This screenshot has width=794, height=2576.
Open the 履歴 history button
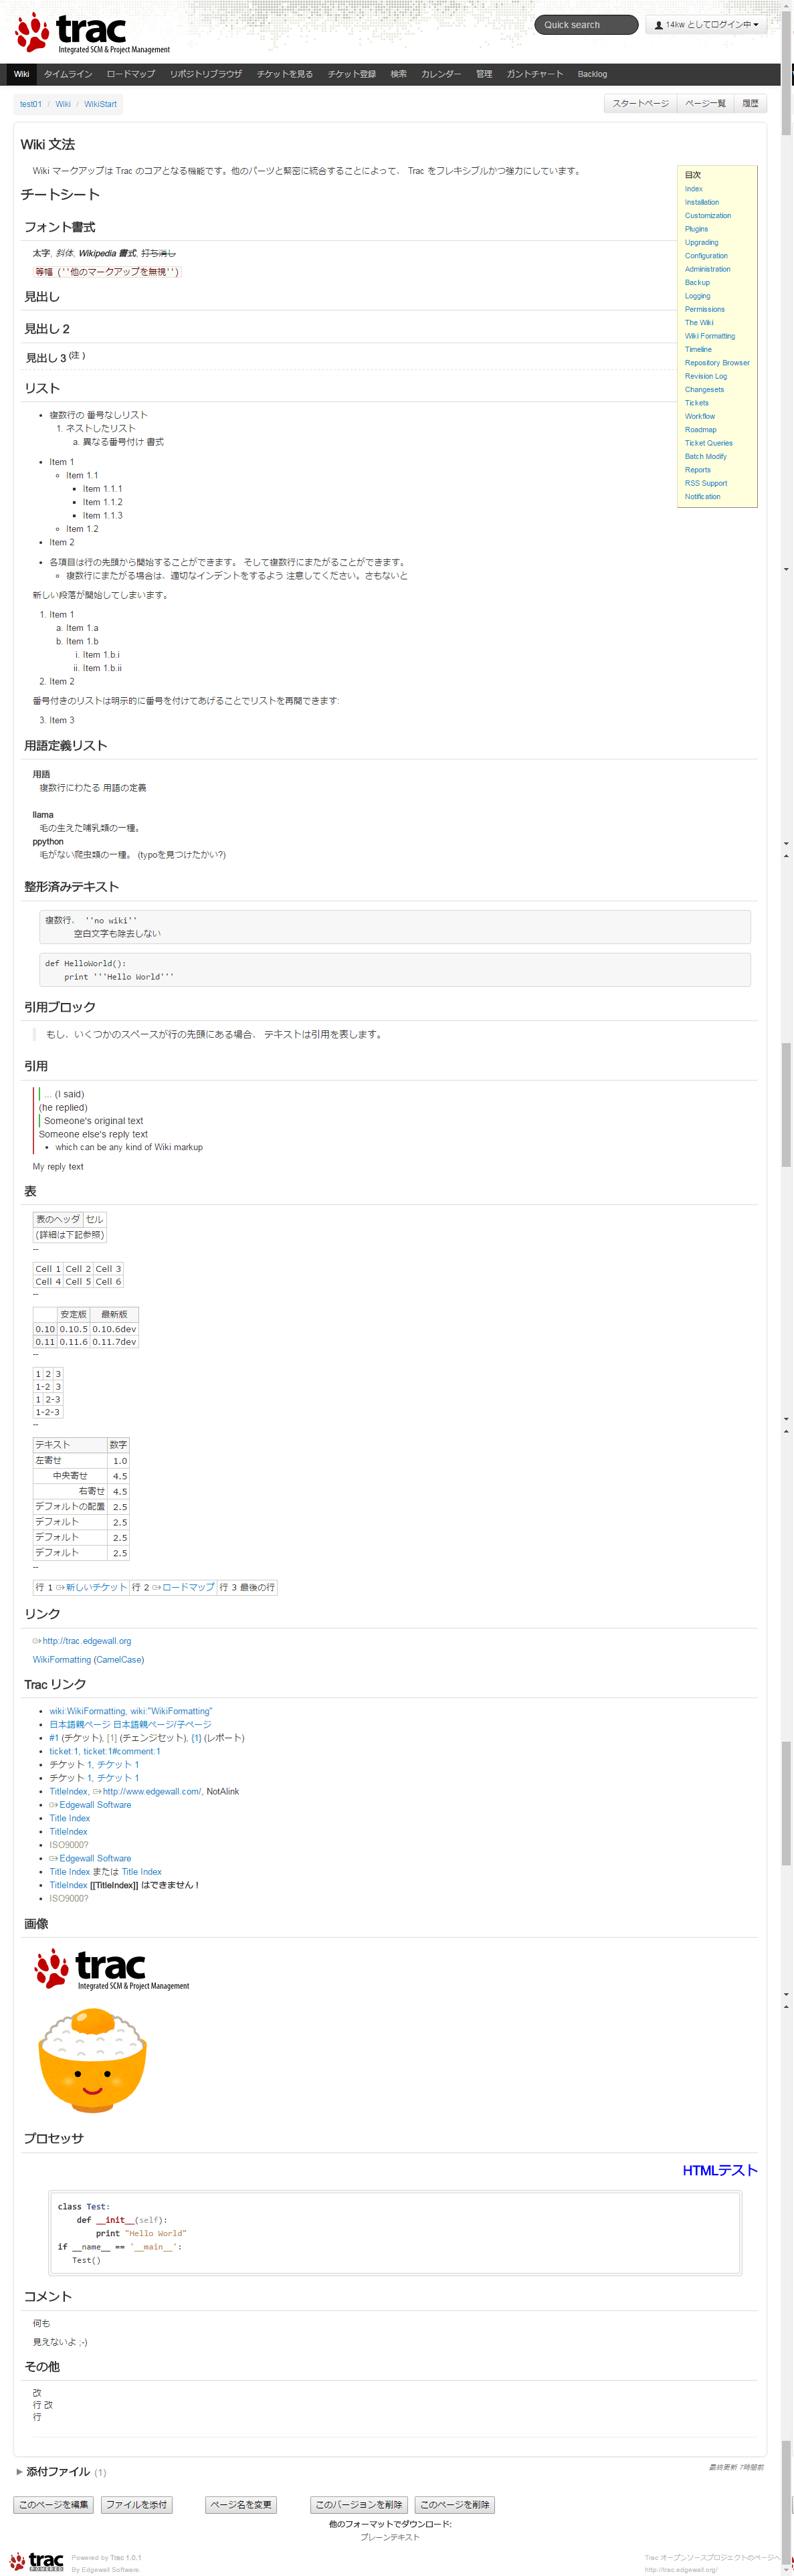pos(750,104)
